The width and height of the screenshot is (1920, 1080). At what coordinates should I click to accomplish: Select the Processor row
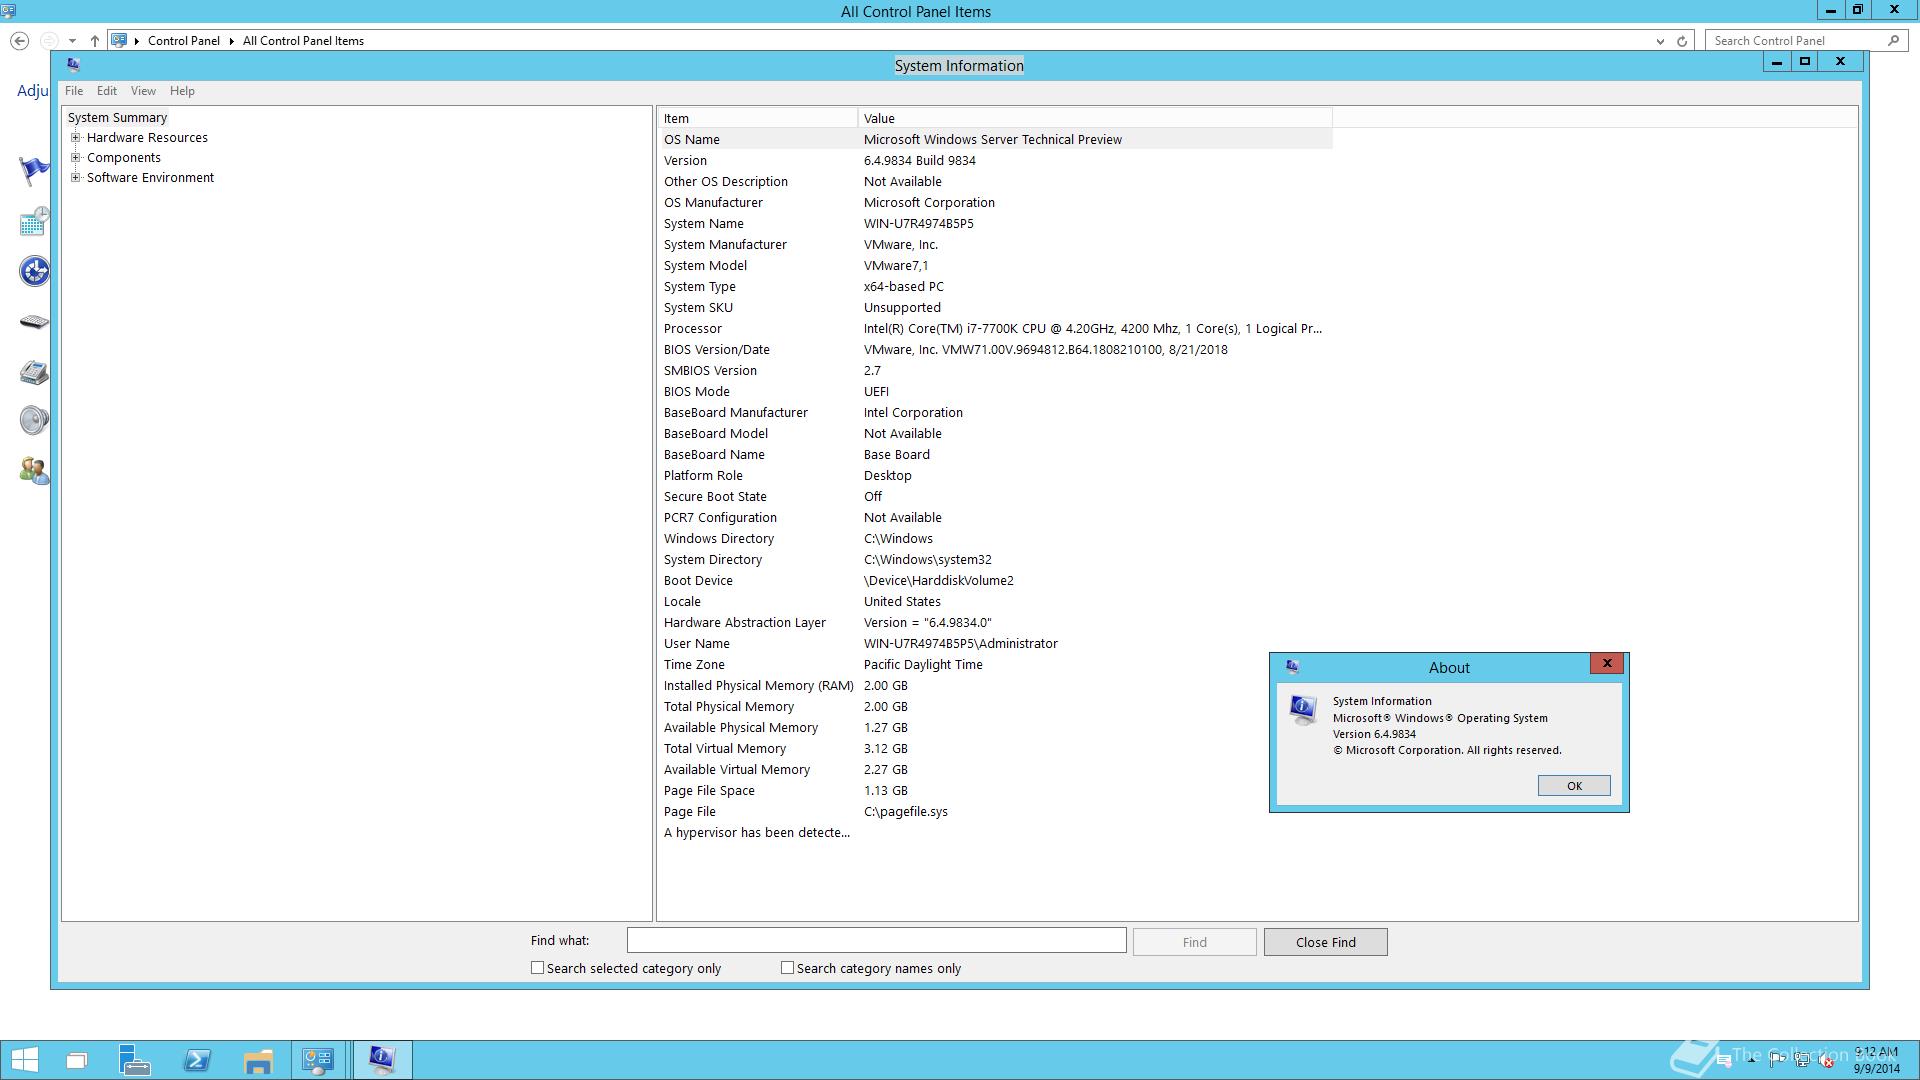point(995,329)
